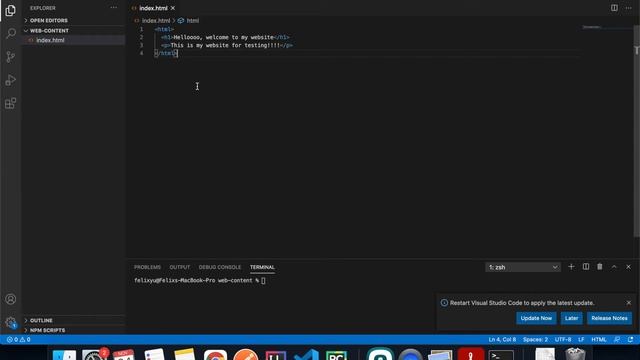Open editor more actions ellipsis menu
640x360 pixels.
click(x=629, y=8)
